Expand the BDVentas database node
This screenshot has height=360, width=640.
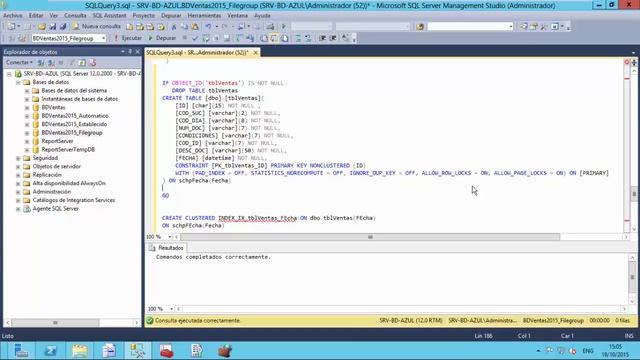[27, 108]
